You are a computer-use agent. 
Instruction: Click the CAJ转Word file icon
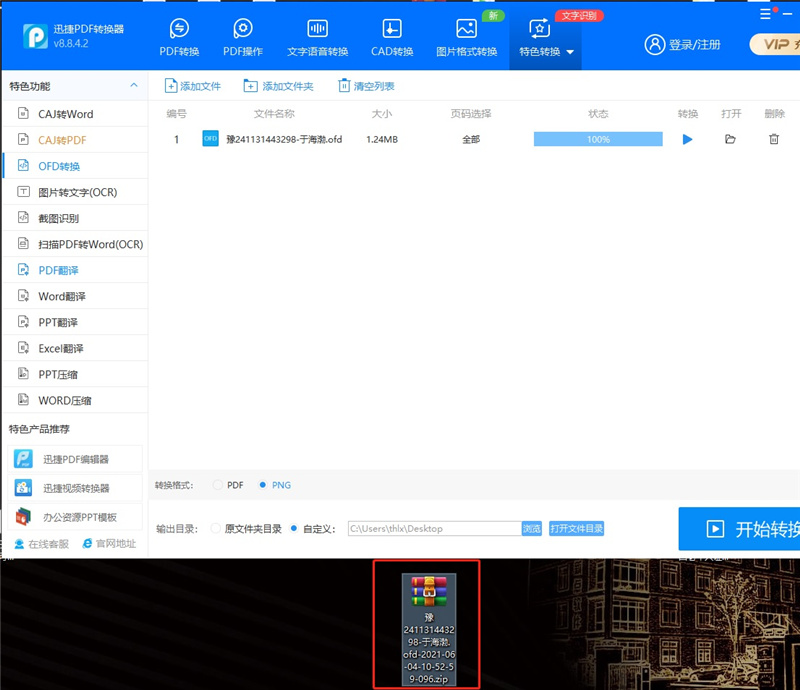[23, 113]
